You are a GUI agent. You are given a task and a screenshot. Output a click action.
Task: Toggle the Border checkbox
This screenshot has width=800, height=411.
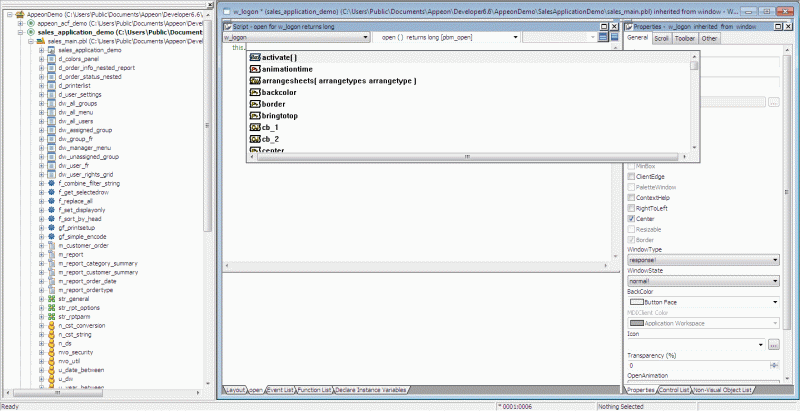631,240
